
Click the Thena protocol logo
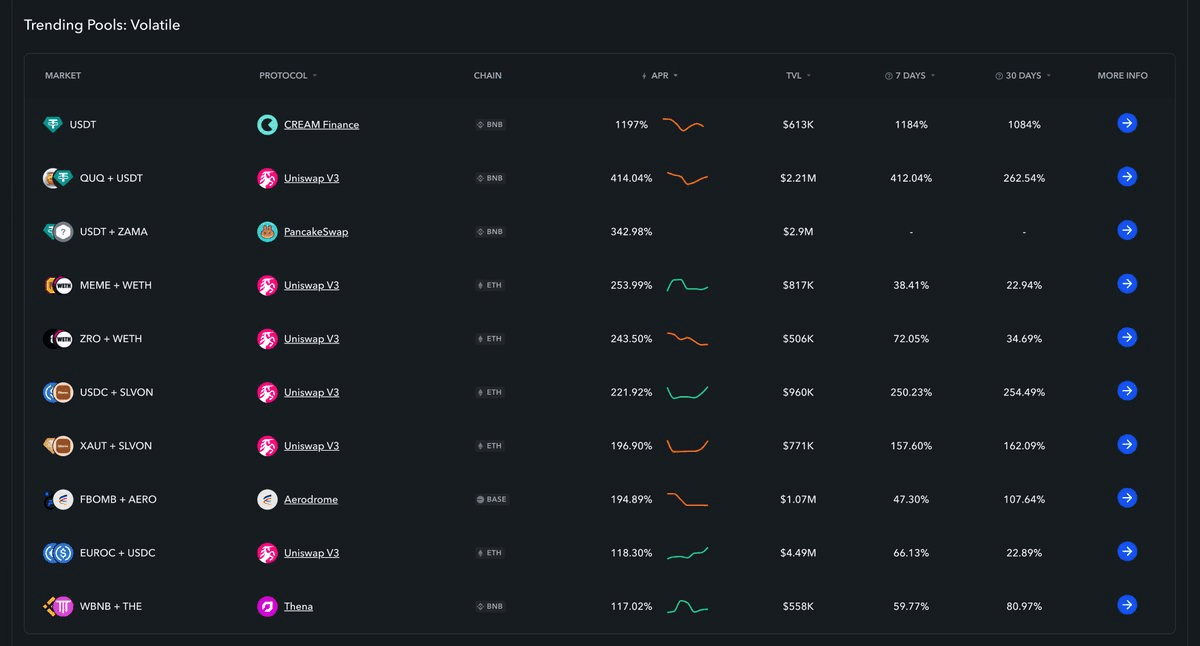click(267, 606)
